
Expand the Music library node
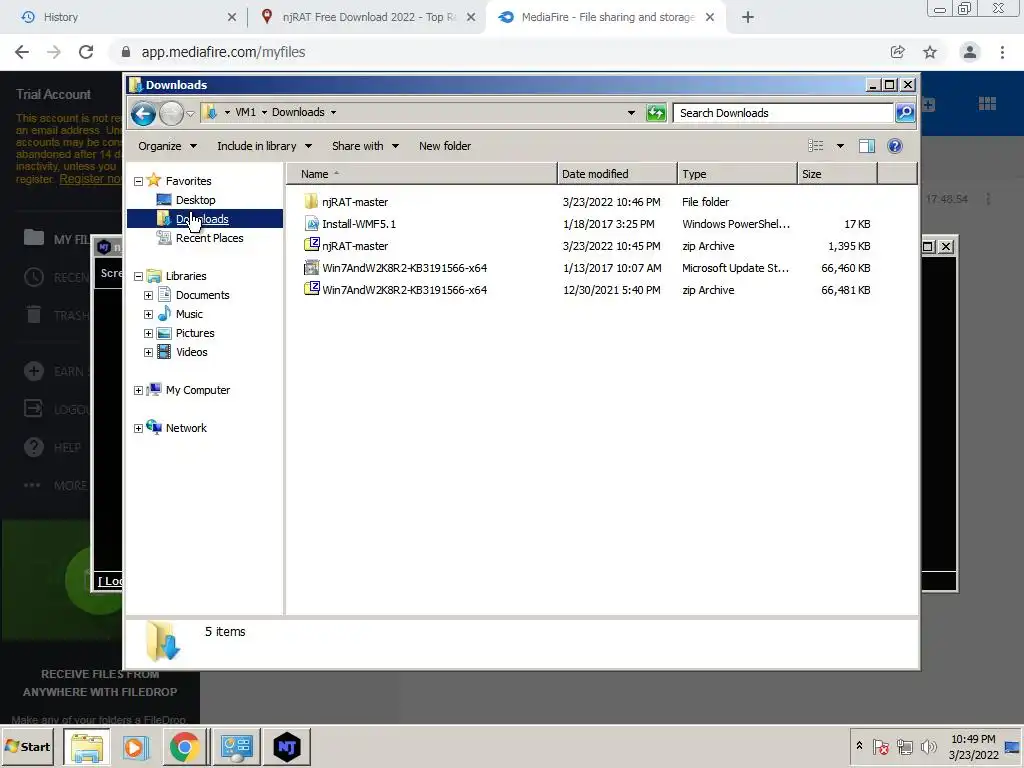[x=148, y=314]
